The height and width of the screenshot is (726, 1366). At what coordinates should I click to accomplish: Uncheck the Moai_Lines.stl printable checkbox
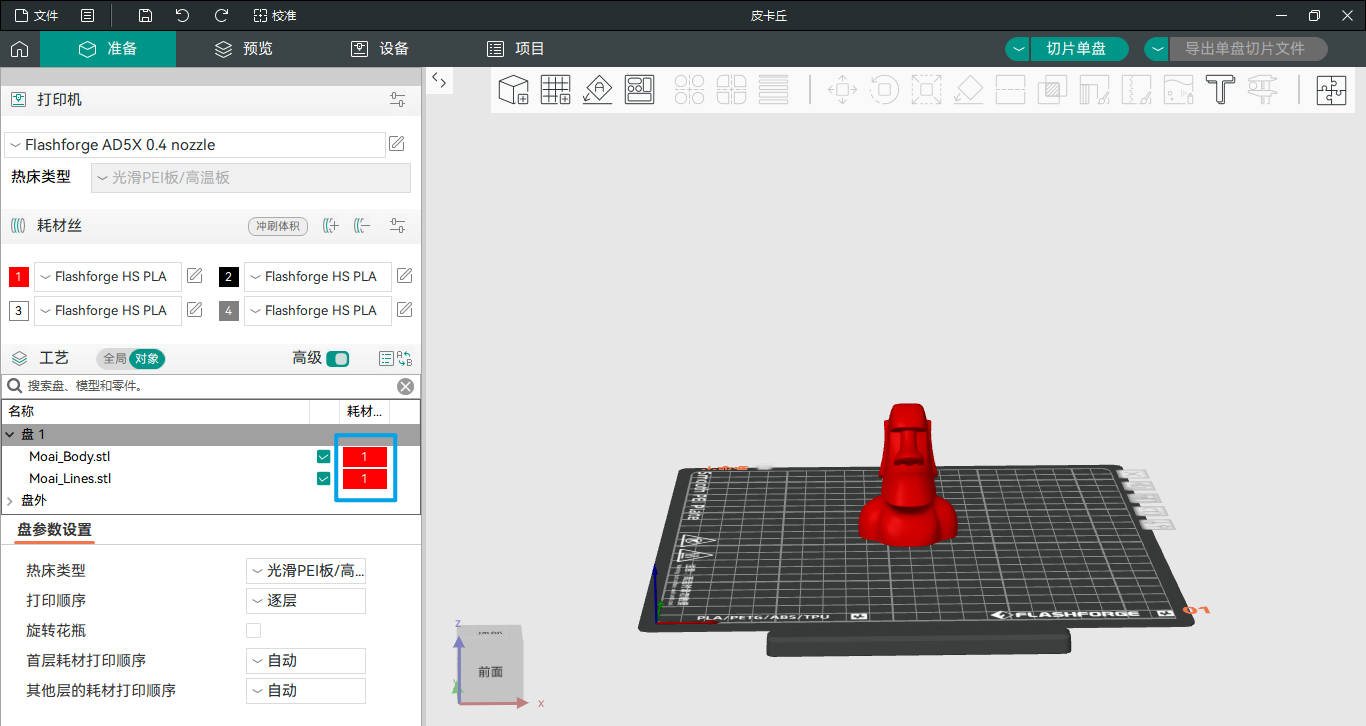[323, 478]
